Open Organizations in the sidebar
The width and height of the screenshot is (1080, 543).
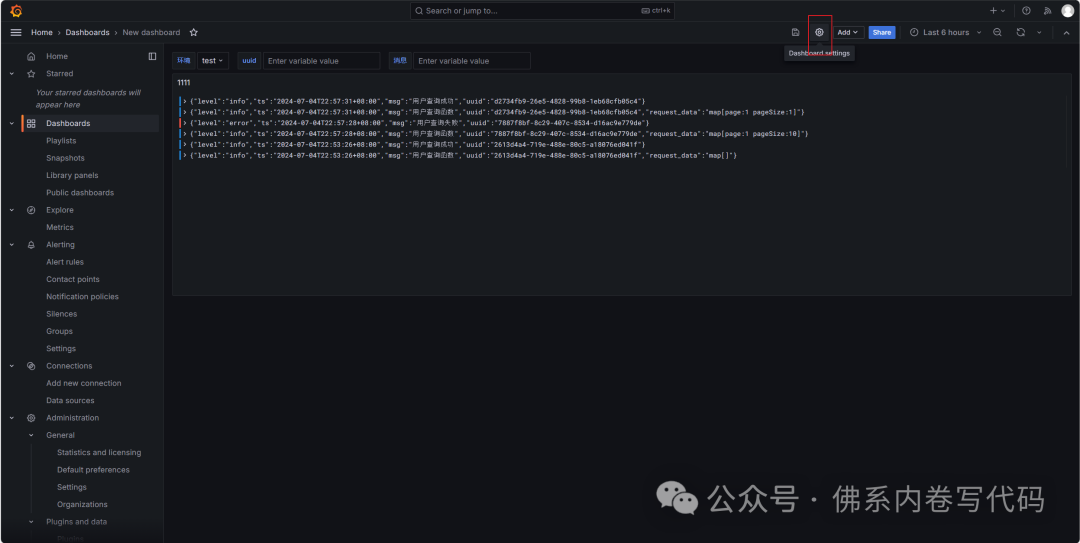pos(83,504)
